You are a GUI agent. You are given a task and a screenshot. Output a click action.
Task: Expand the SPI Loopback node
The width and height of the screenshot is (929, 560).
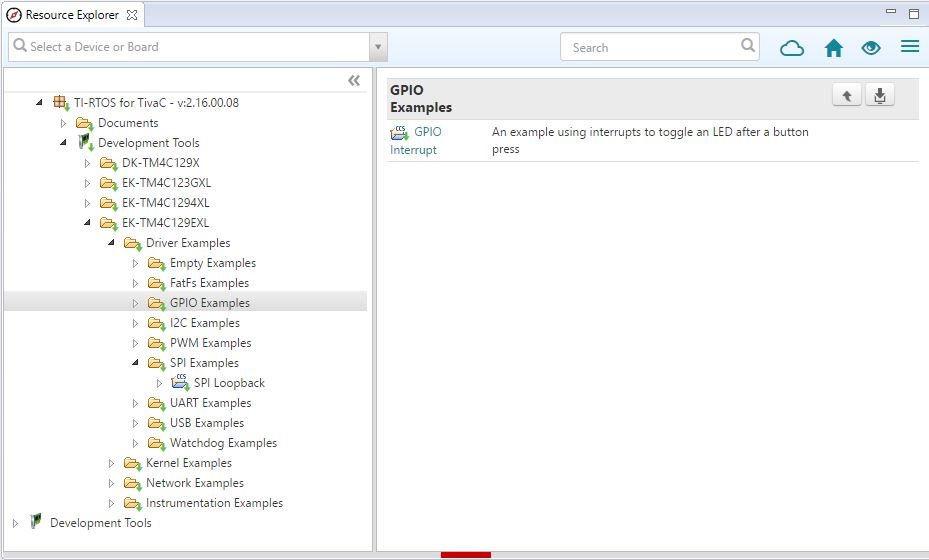159,383
